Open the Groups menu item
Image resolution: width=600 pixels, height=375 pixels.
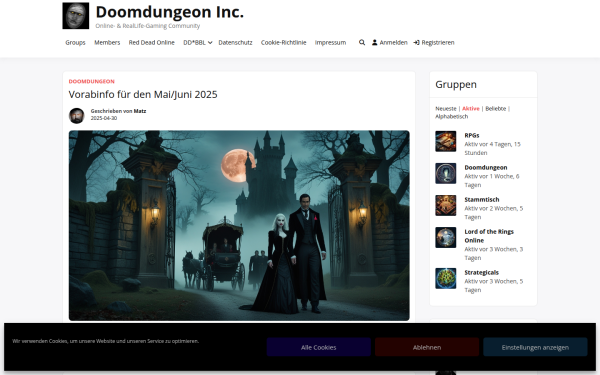click(75, 42)
